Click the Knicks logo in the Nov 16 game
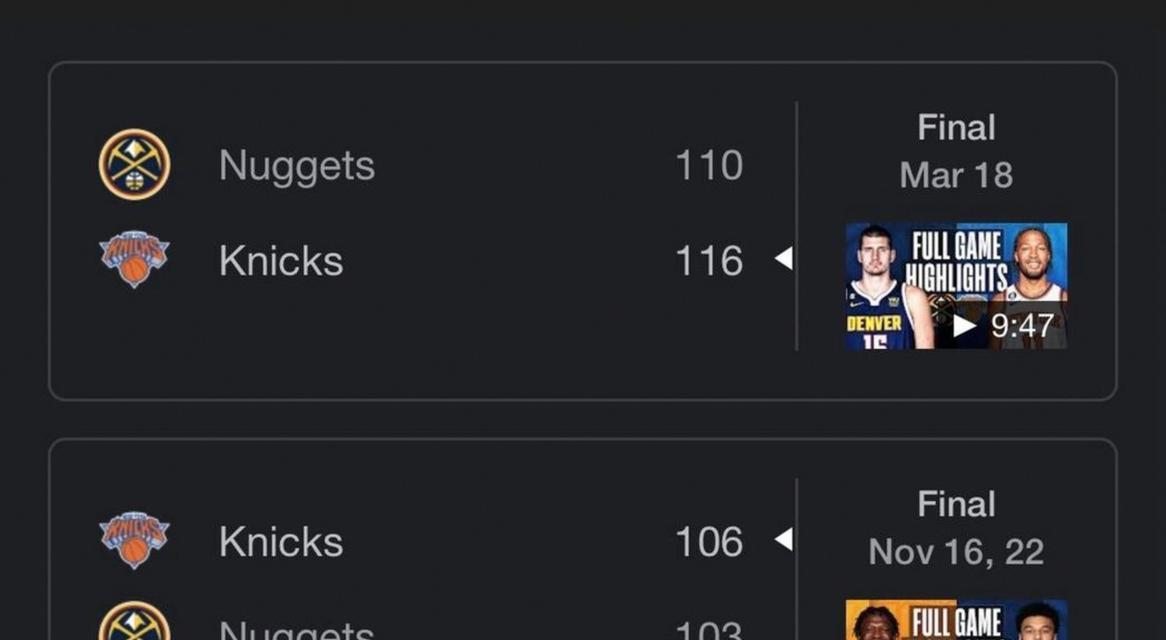Image resolution: width=1166 pixels, height=640 pixels. pos(134,540)
